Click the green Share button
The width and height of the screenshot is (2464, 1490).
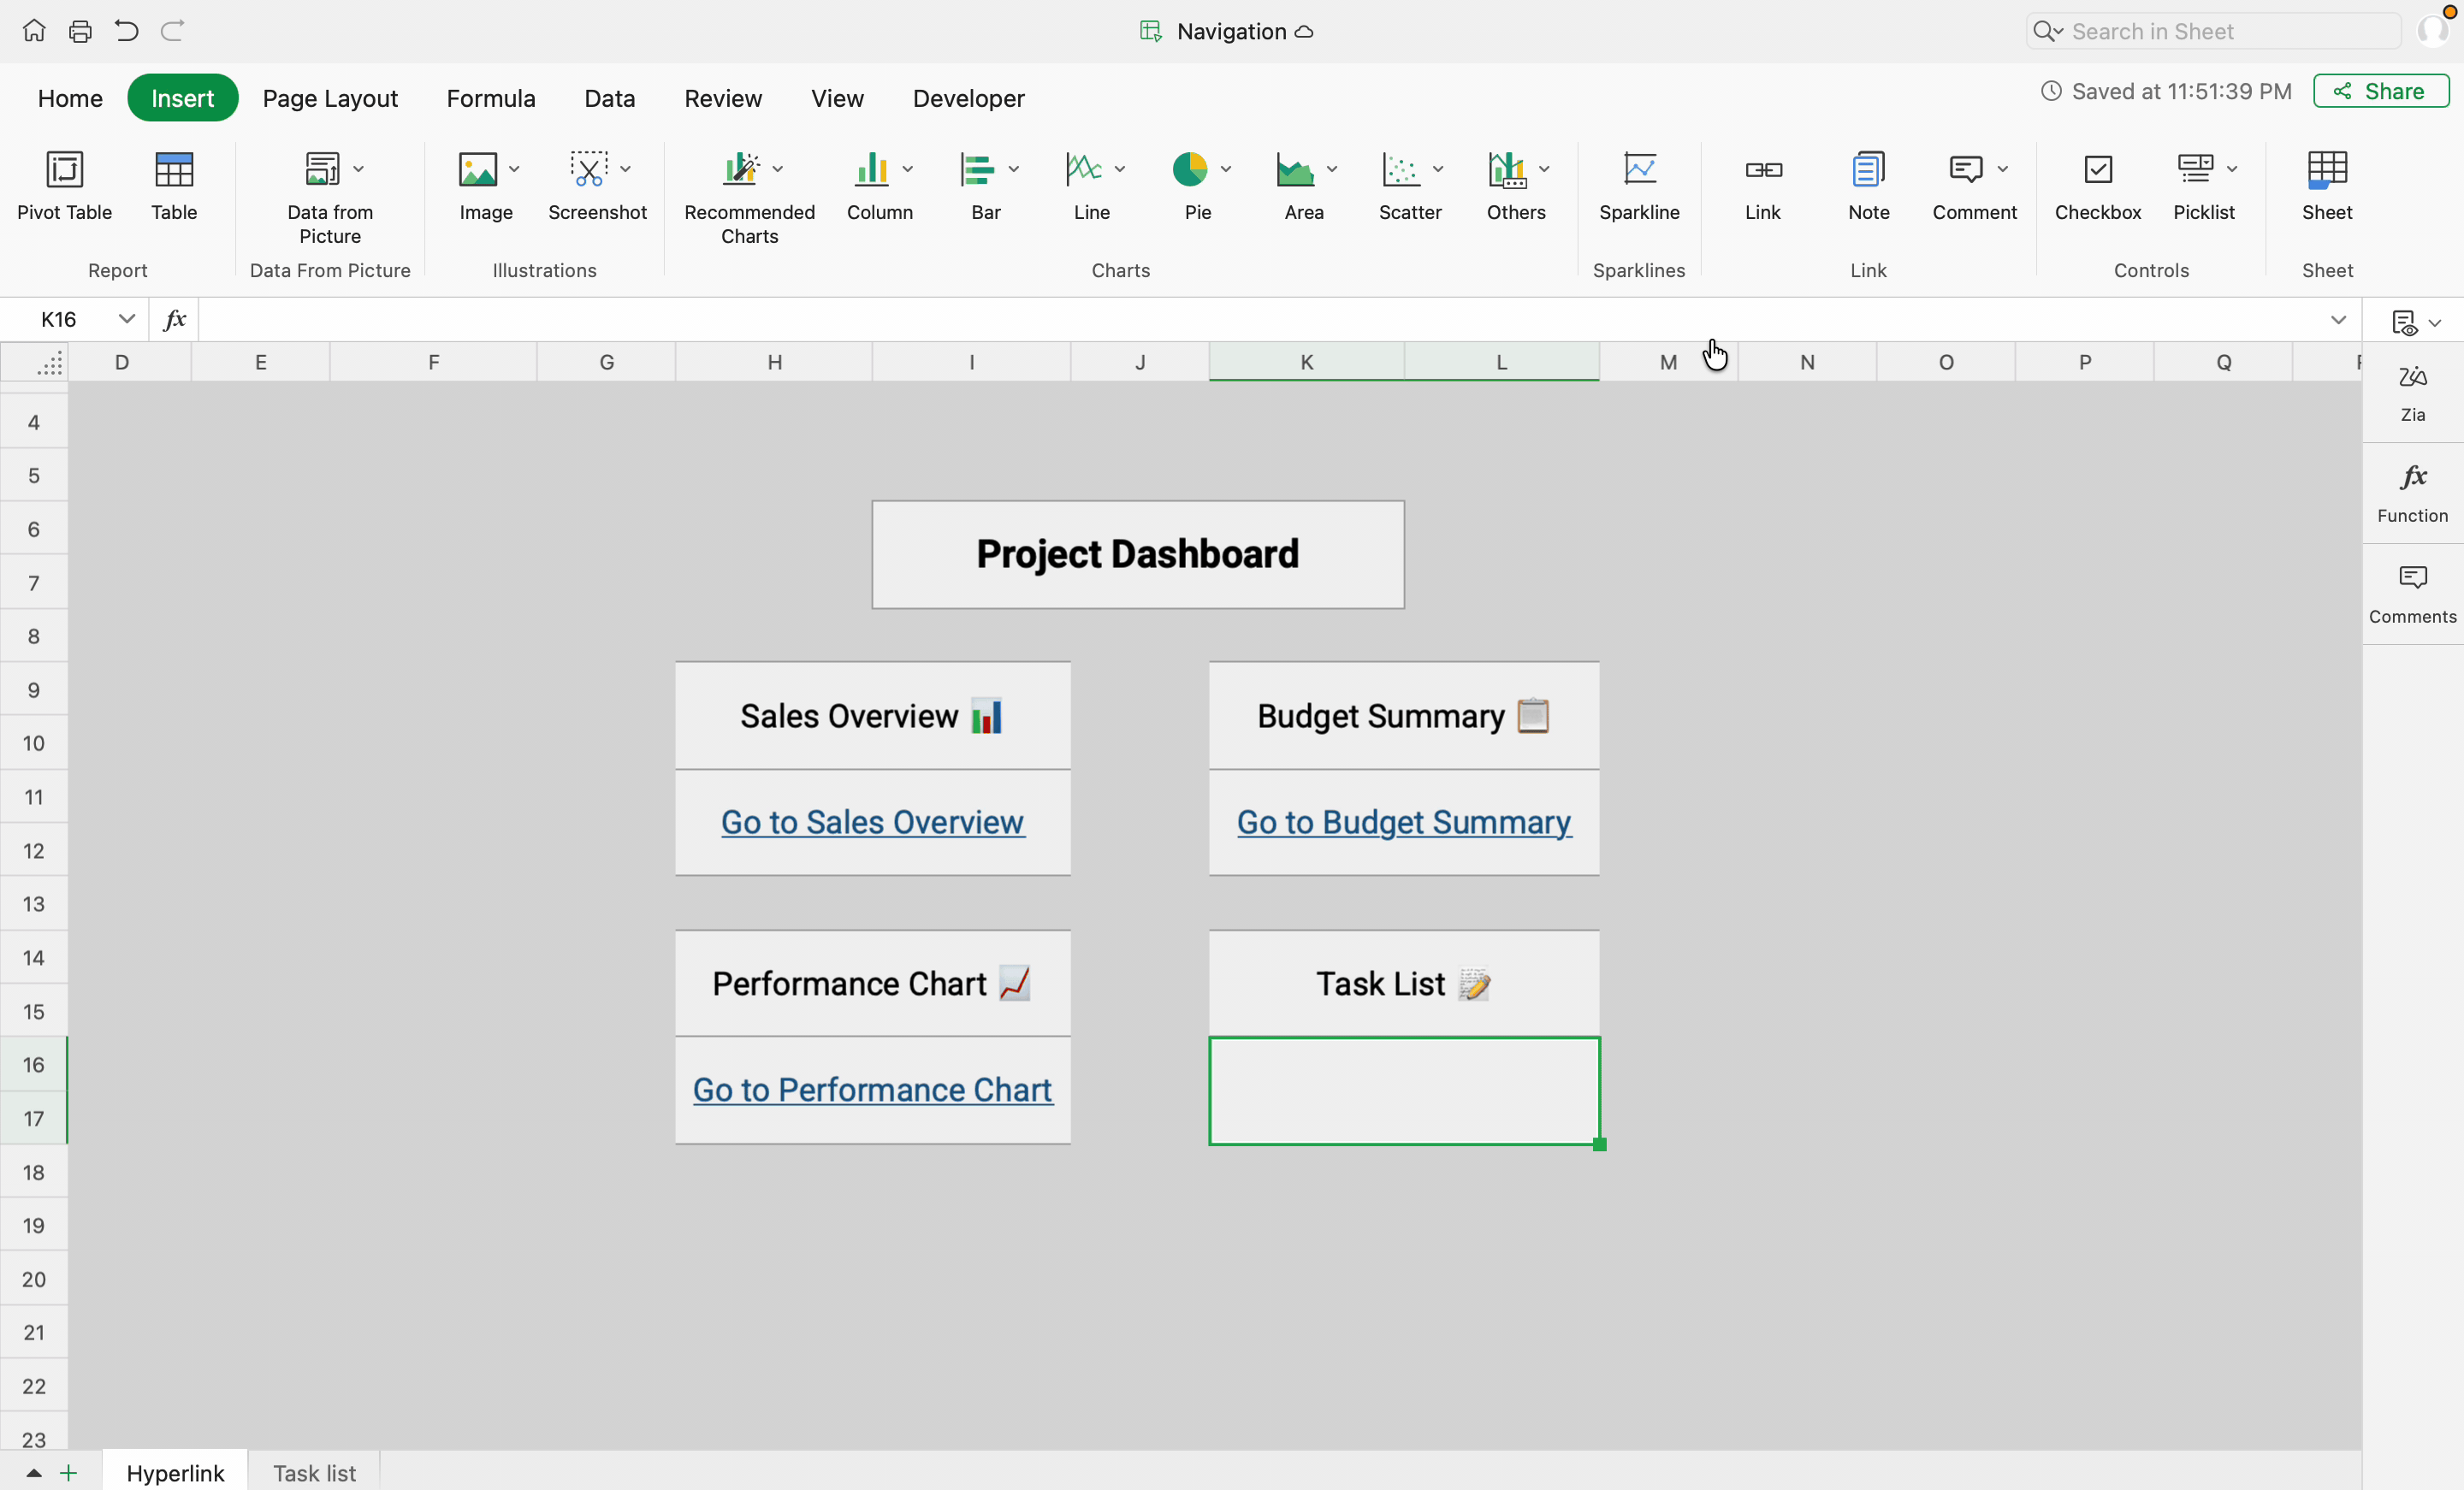point(2379,91)
